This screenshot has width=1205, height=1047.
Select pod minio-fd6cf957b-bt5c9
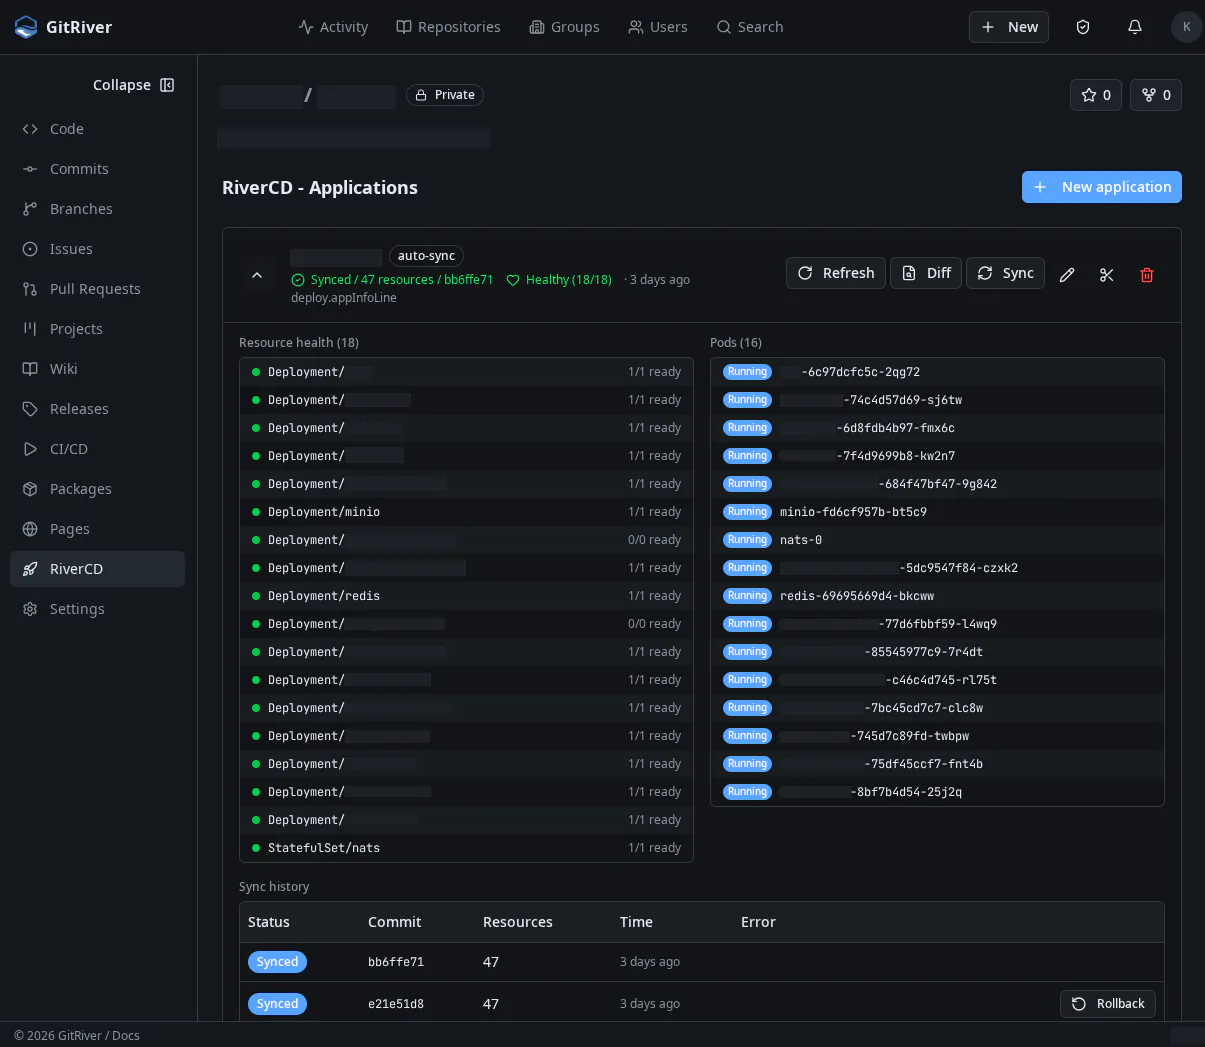pos(937,512)
